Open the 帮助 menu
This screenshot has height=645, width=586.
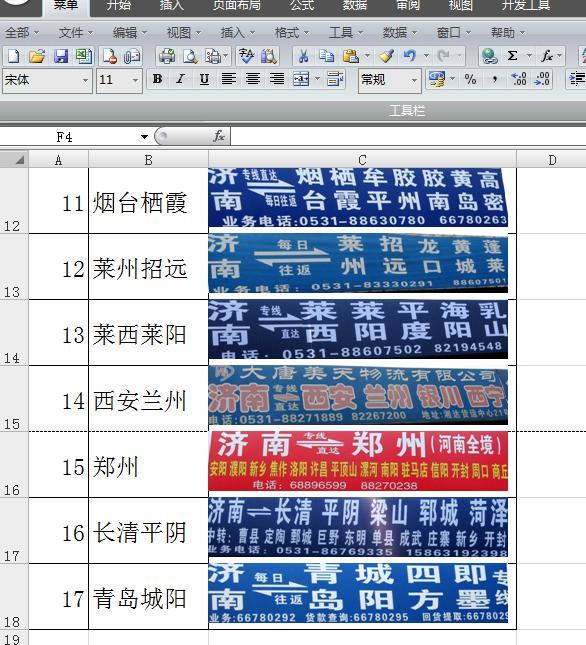tap(508, 32)
